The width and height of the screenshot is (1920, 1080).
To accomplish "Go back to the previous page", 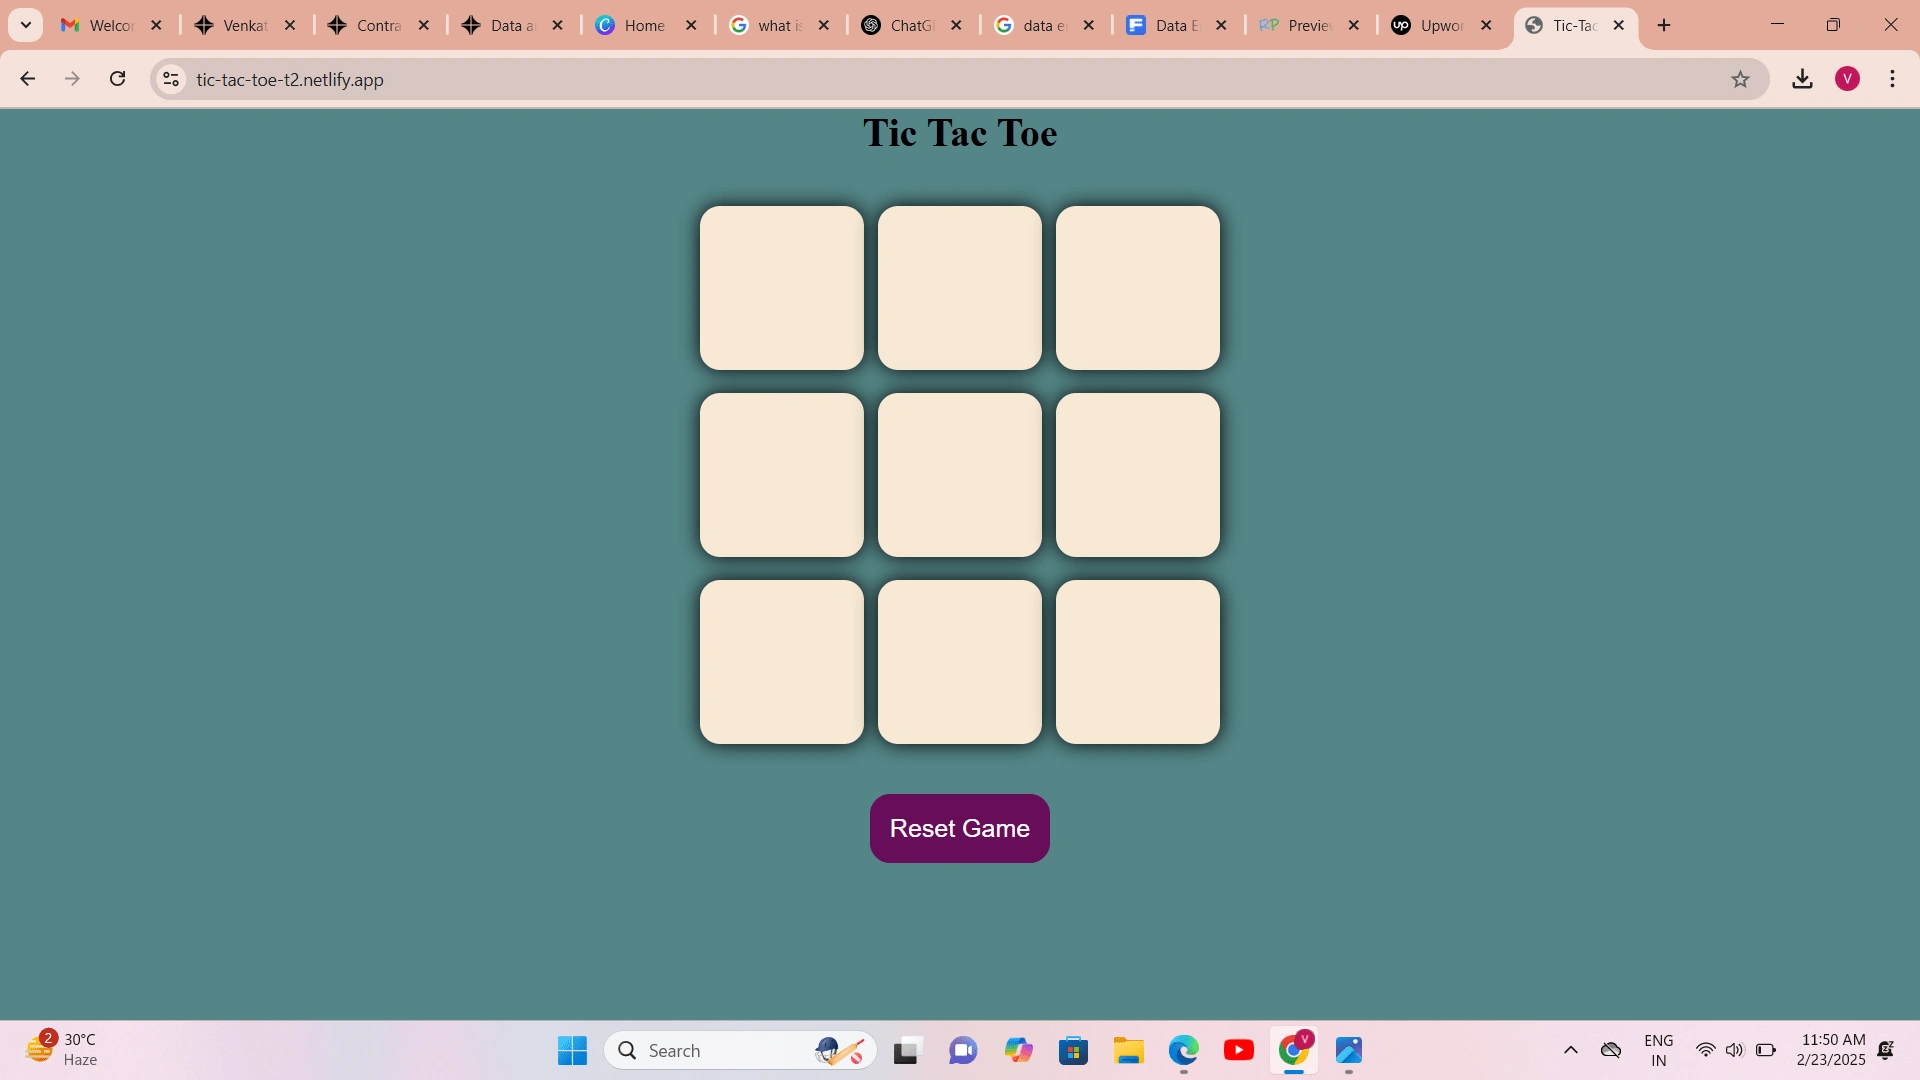I will pyautogui.click(x=28, y=79).
